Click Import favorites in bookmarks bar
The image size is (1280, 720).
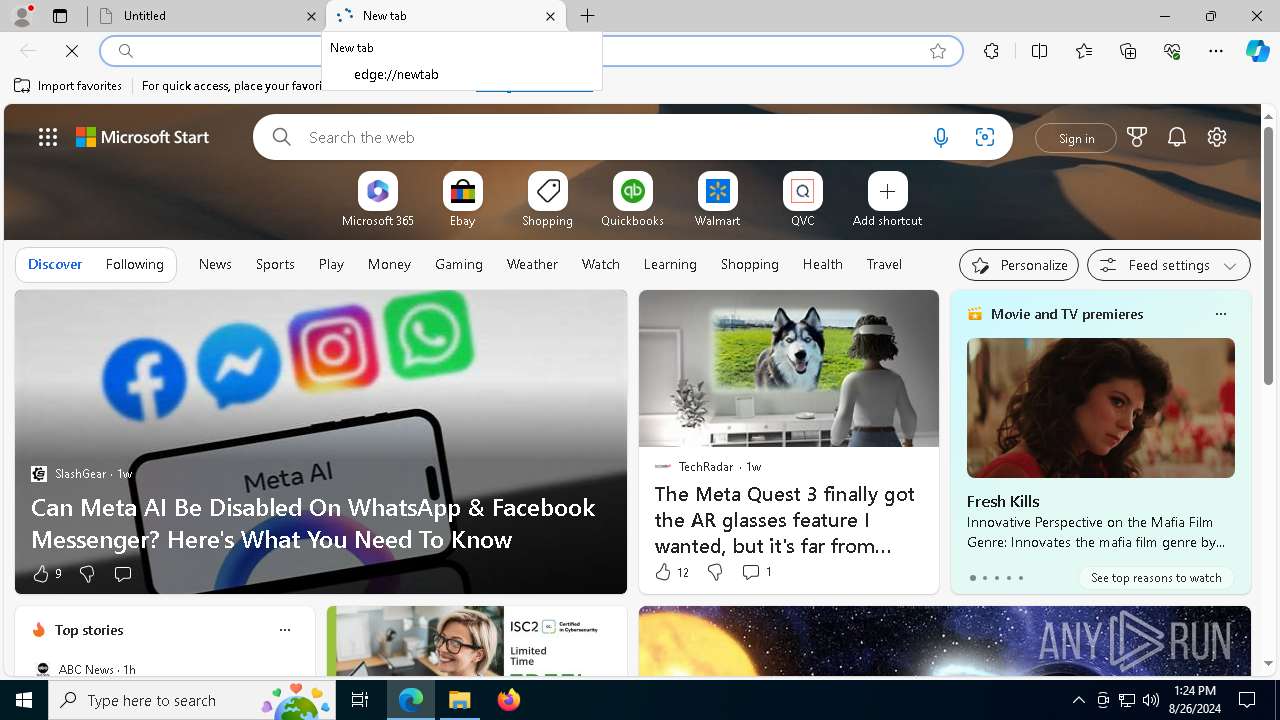tap(68, 86)
